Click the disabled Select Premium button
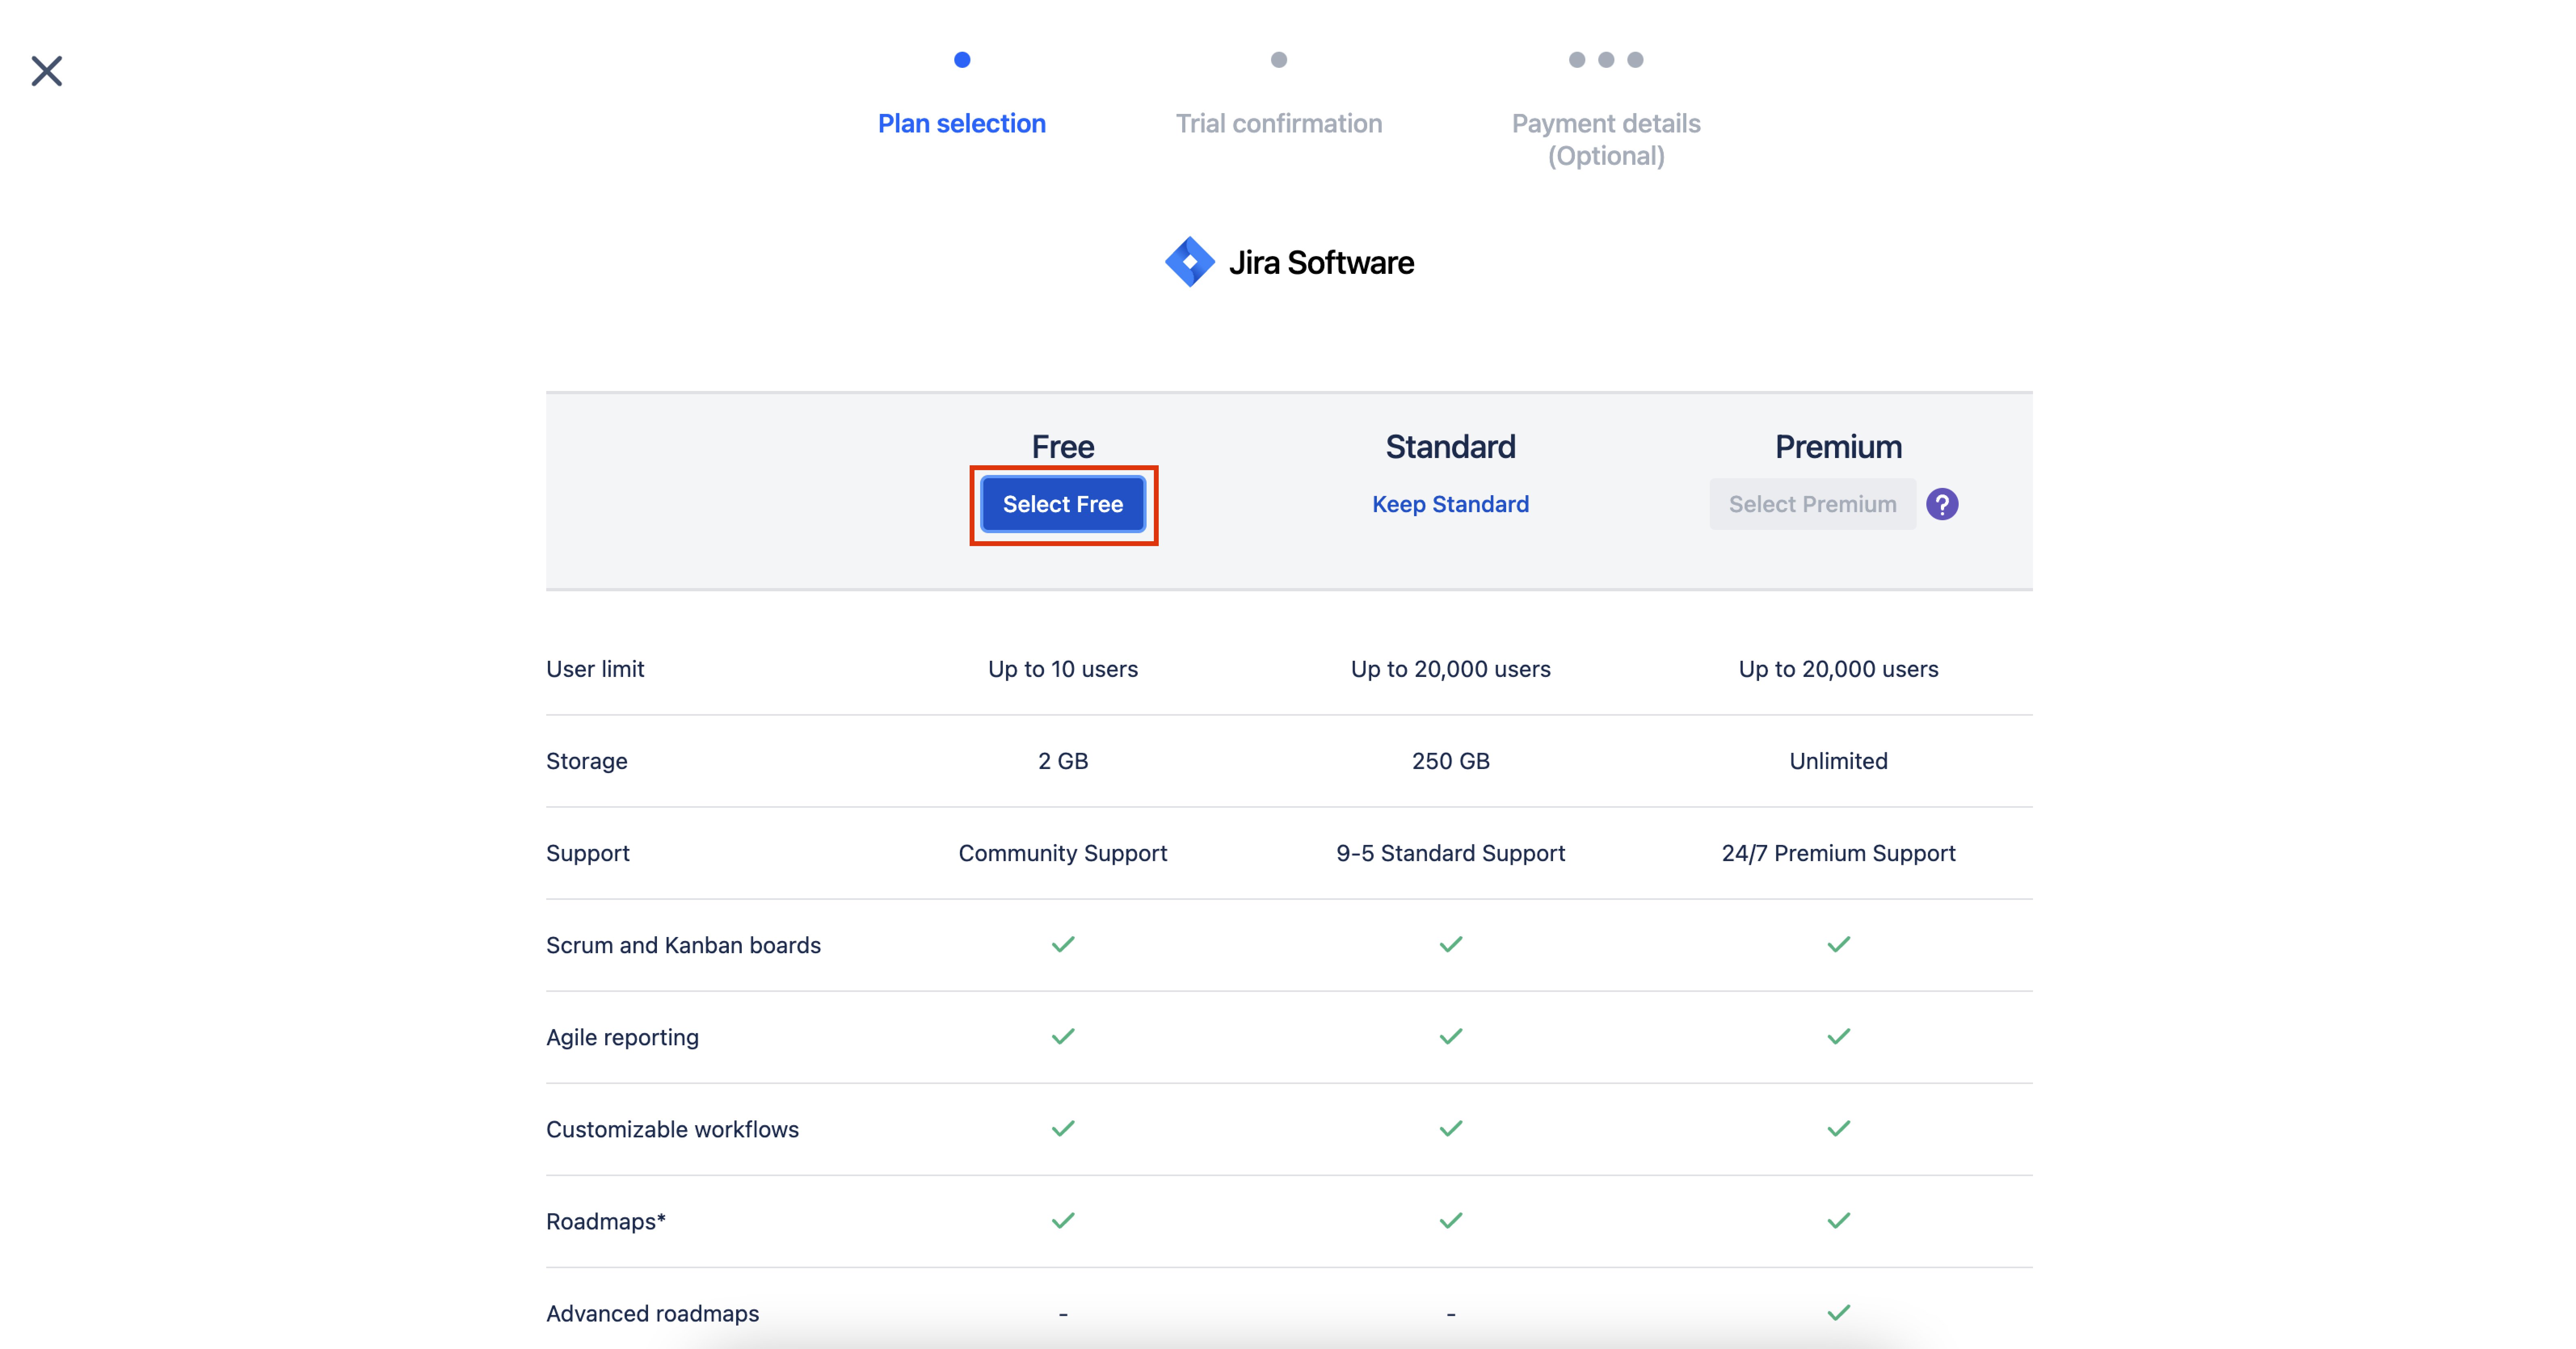 [x=1812, y=504]
